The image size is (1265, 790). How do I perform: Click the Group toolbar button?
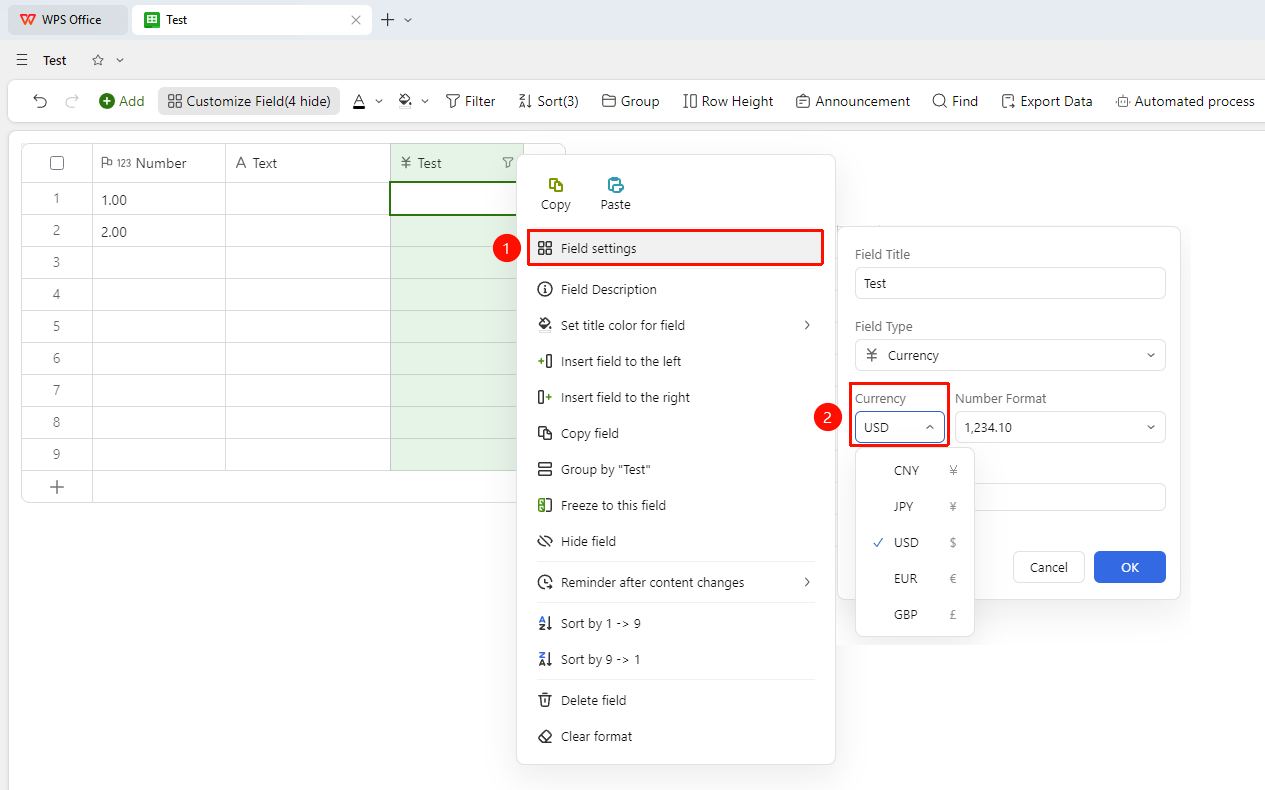click(630, 101)
